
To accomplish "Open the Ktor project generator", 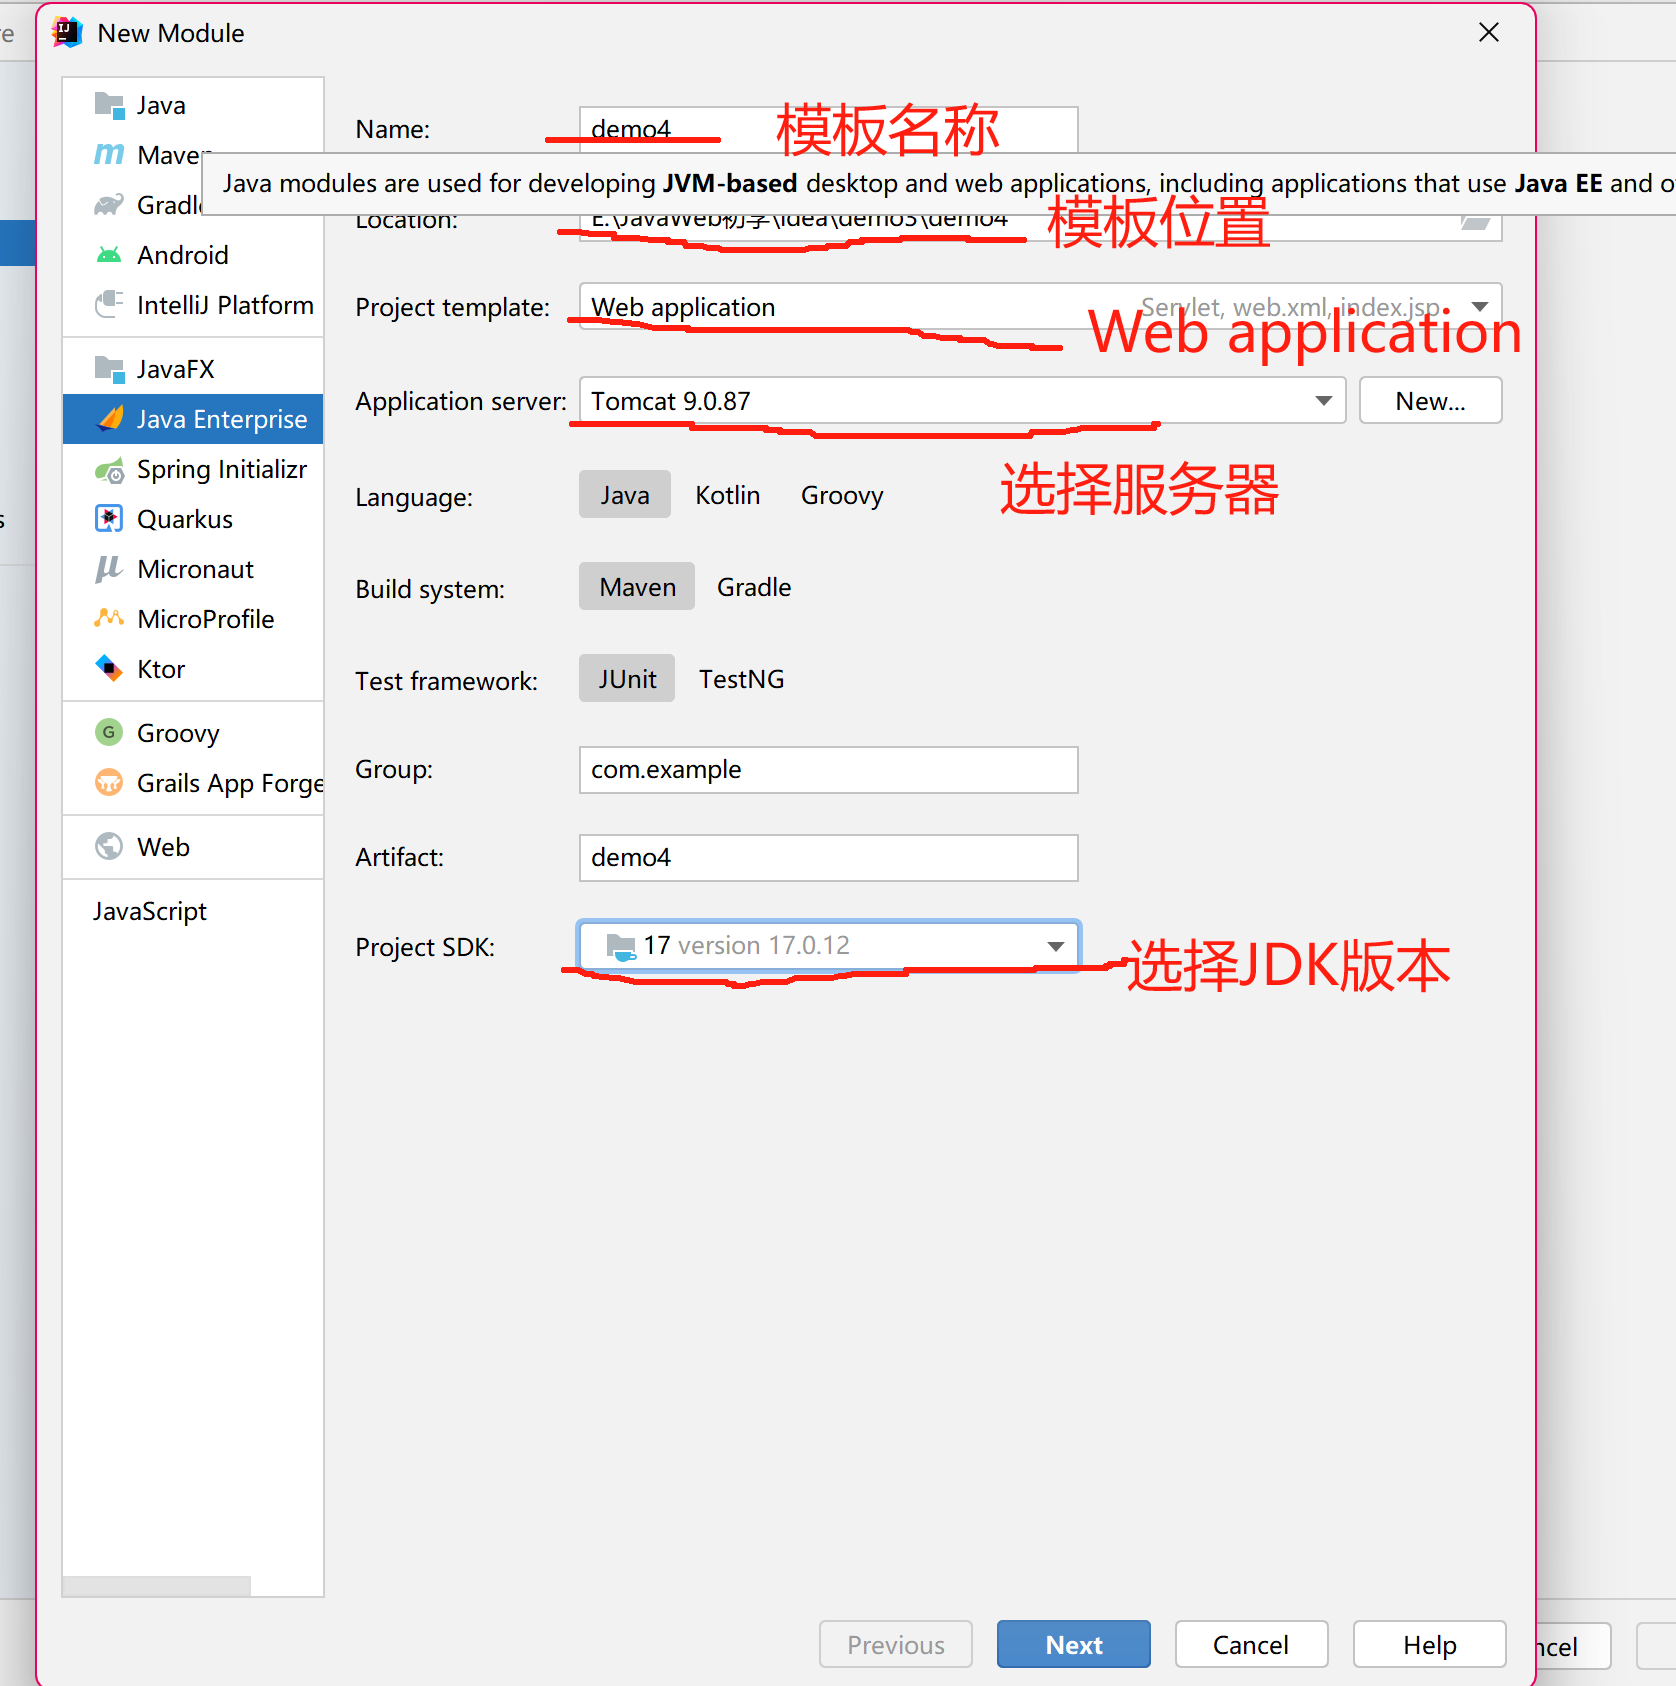I will pos(160,669).
